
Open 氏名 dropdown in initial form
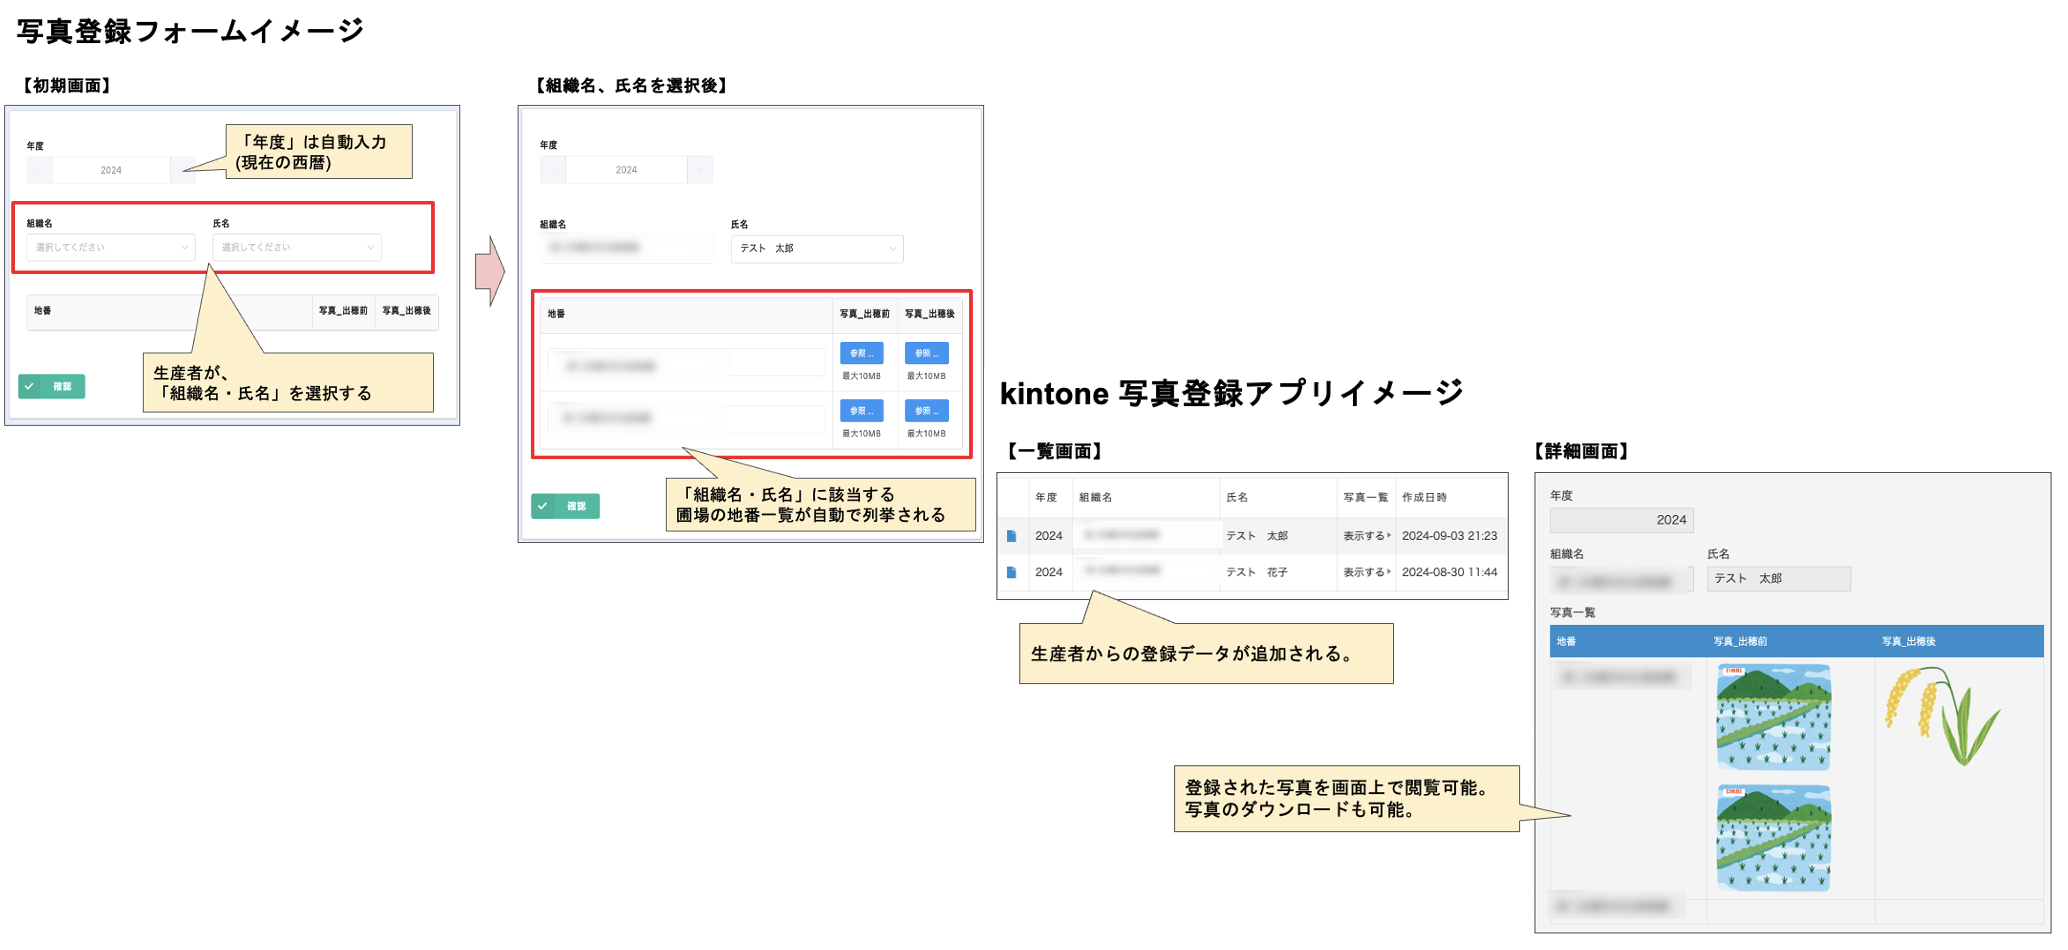point(296,247)
